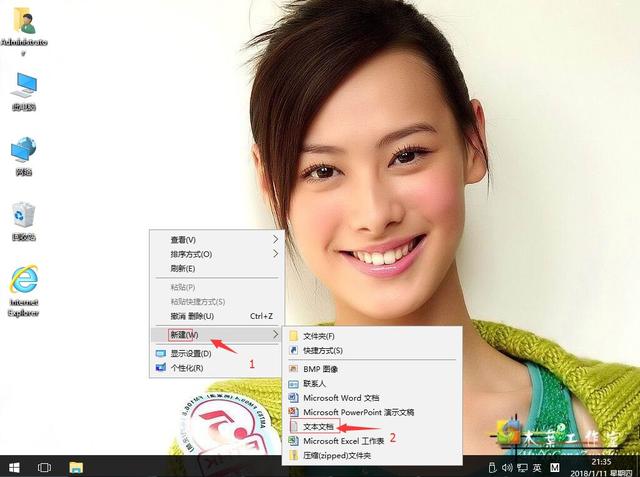Click the taskbar clock showing 21:35

tap(603, 466)
